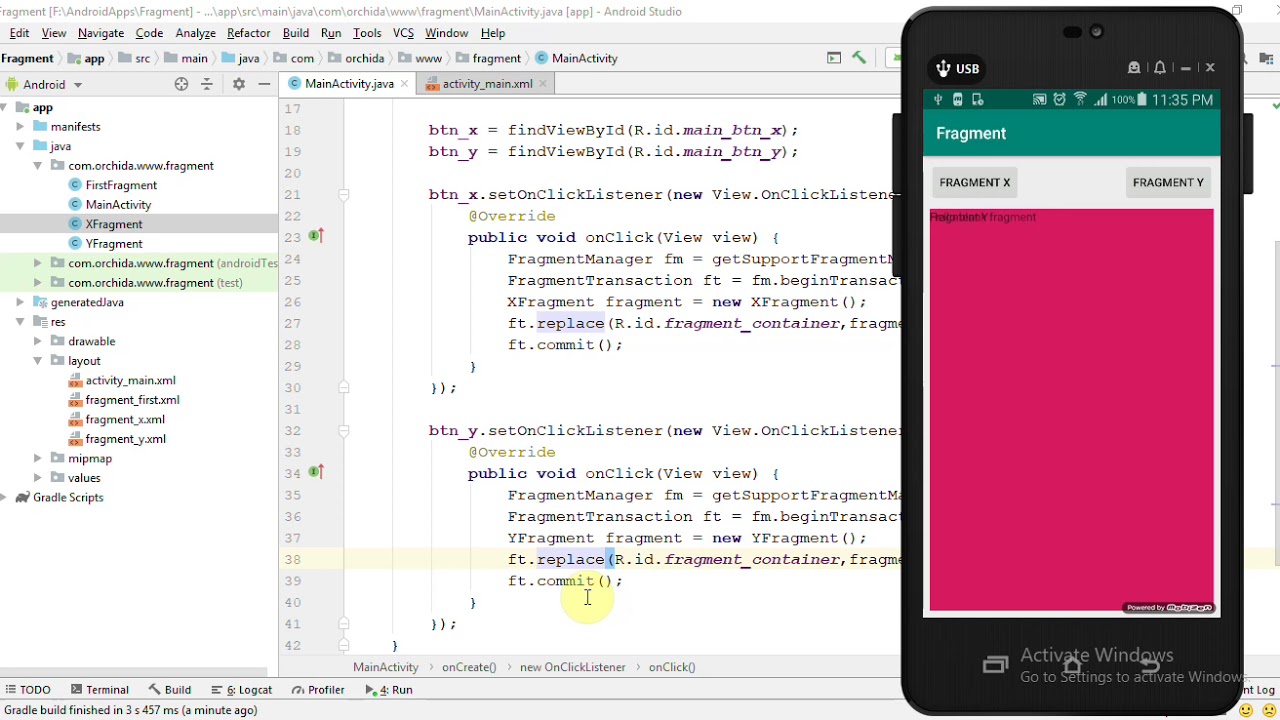Viewport: 1280px width, 720px height.
Task: Open fragment_first.xml in project tree
Action: [132, 400]
